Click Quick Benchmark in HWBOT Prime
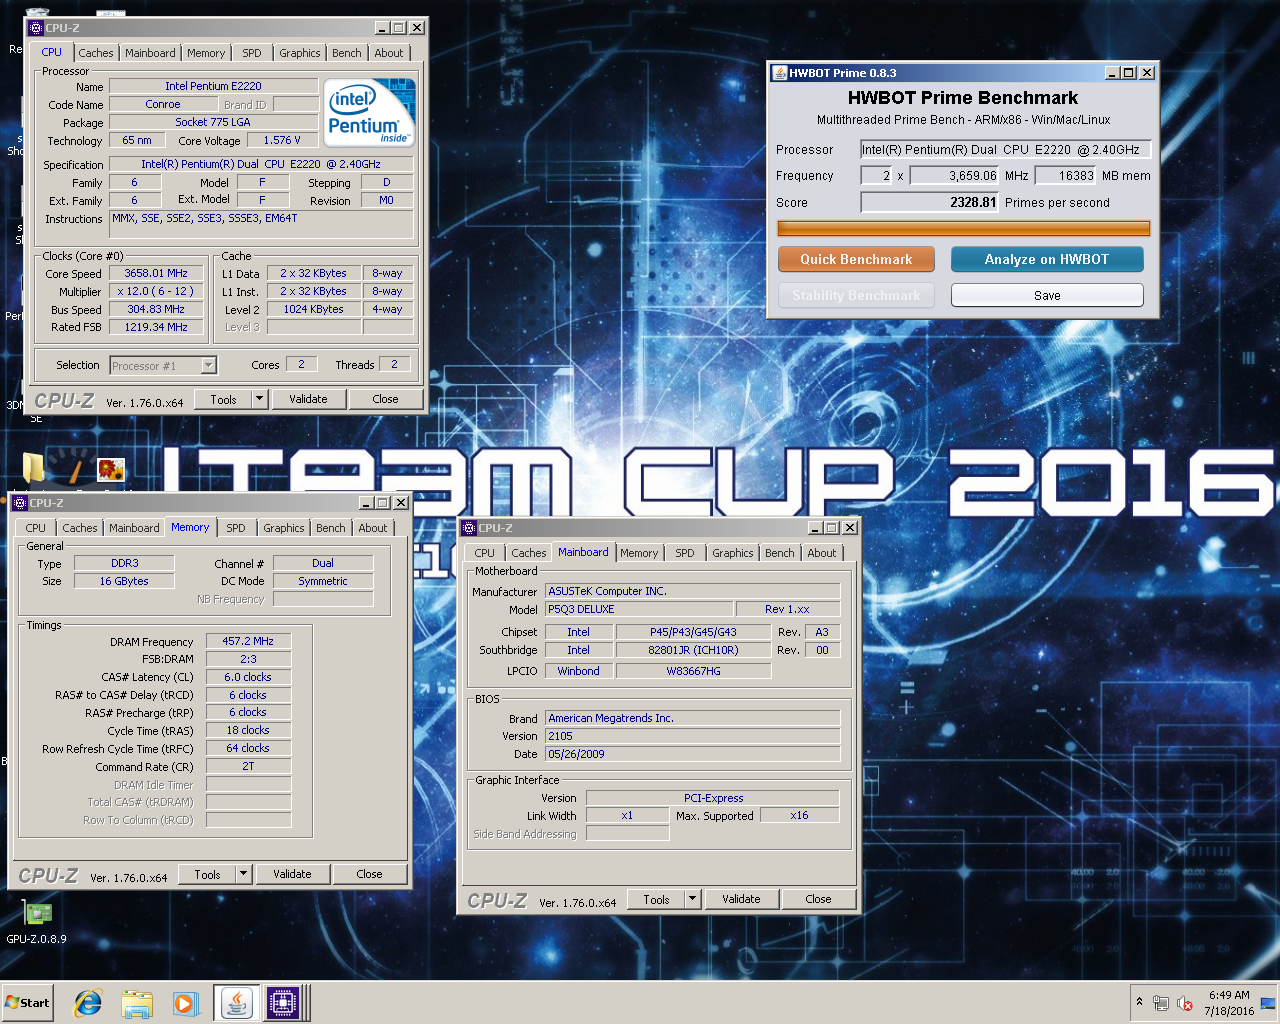The width and height of the screenshot is (1280, 1024). (x=856, y=259)
